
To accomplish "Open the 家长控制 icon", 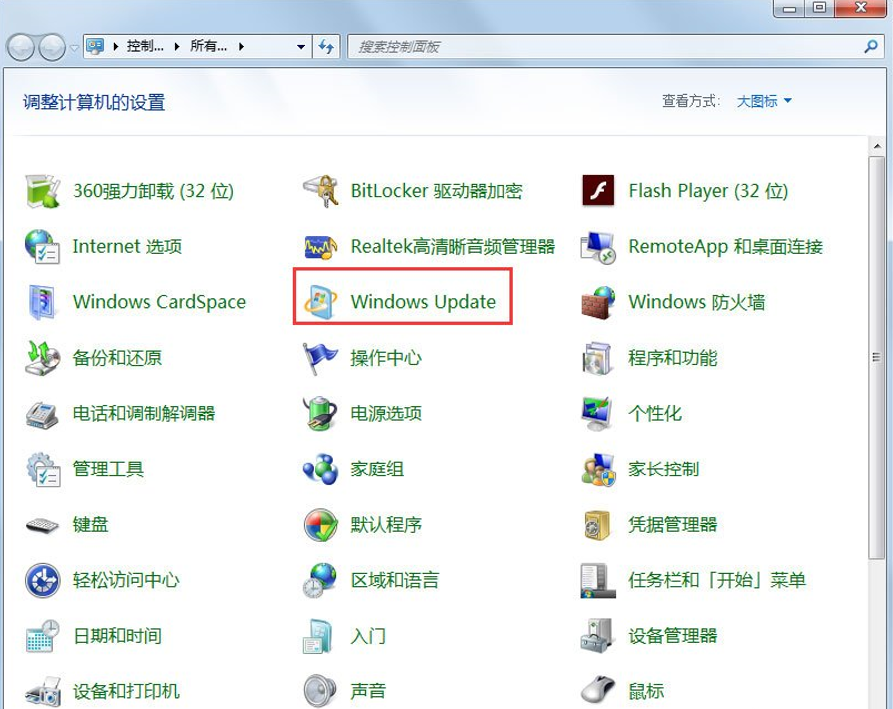I will coord(598,470).
